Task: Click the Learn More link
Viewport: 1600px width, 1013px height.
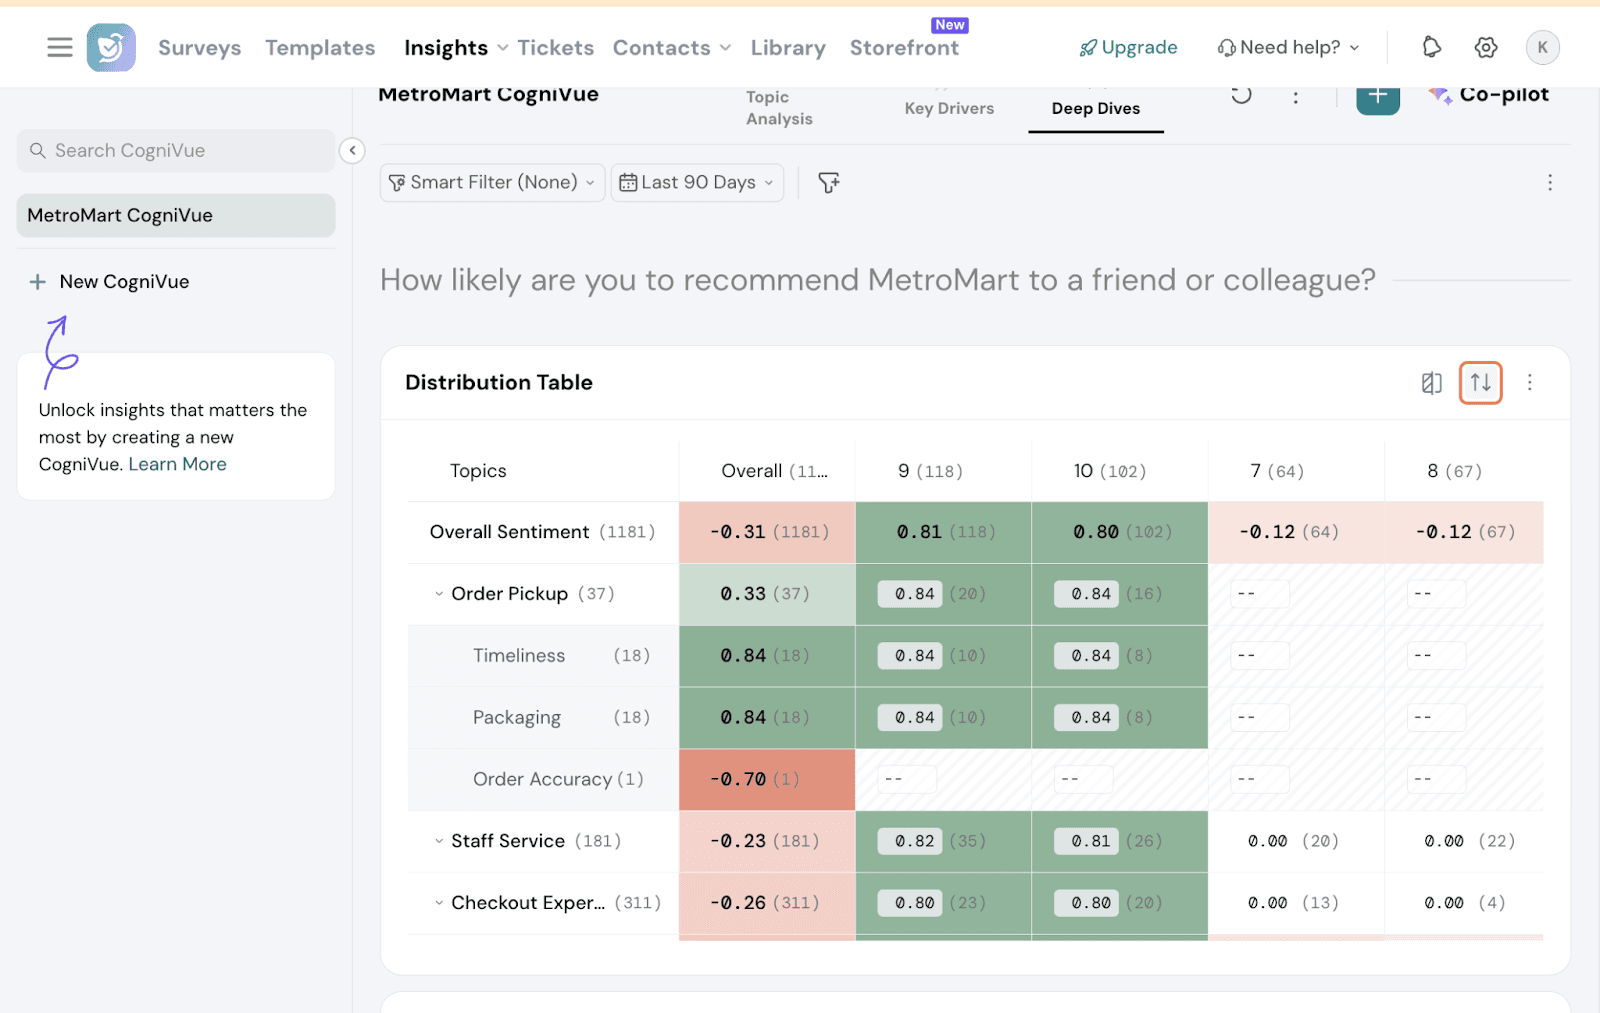Action: pos(177,464)
